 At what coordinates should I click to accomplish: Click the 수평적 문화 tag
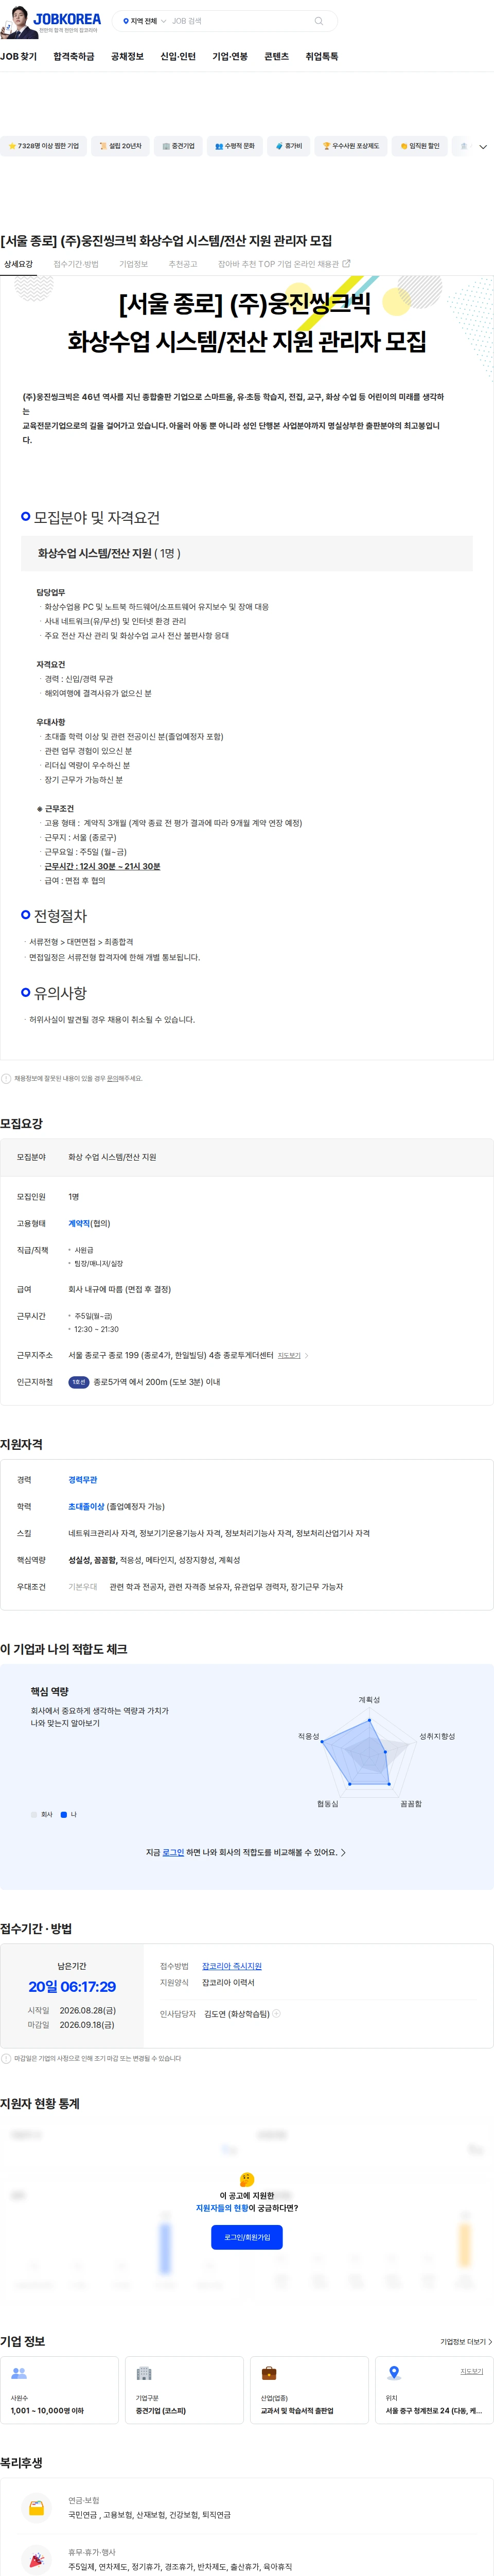tap(234, 146)
